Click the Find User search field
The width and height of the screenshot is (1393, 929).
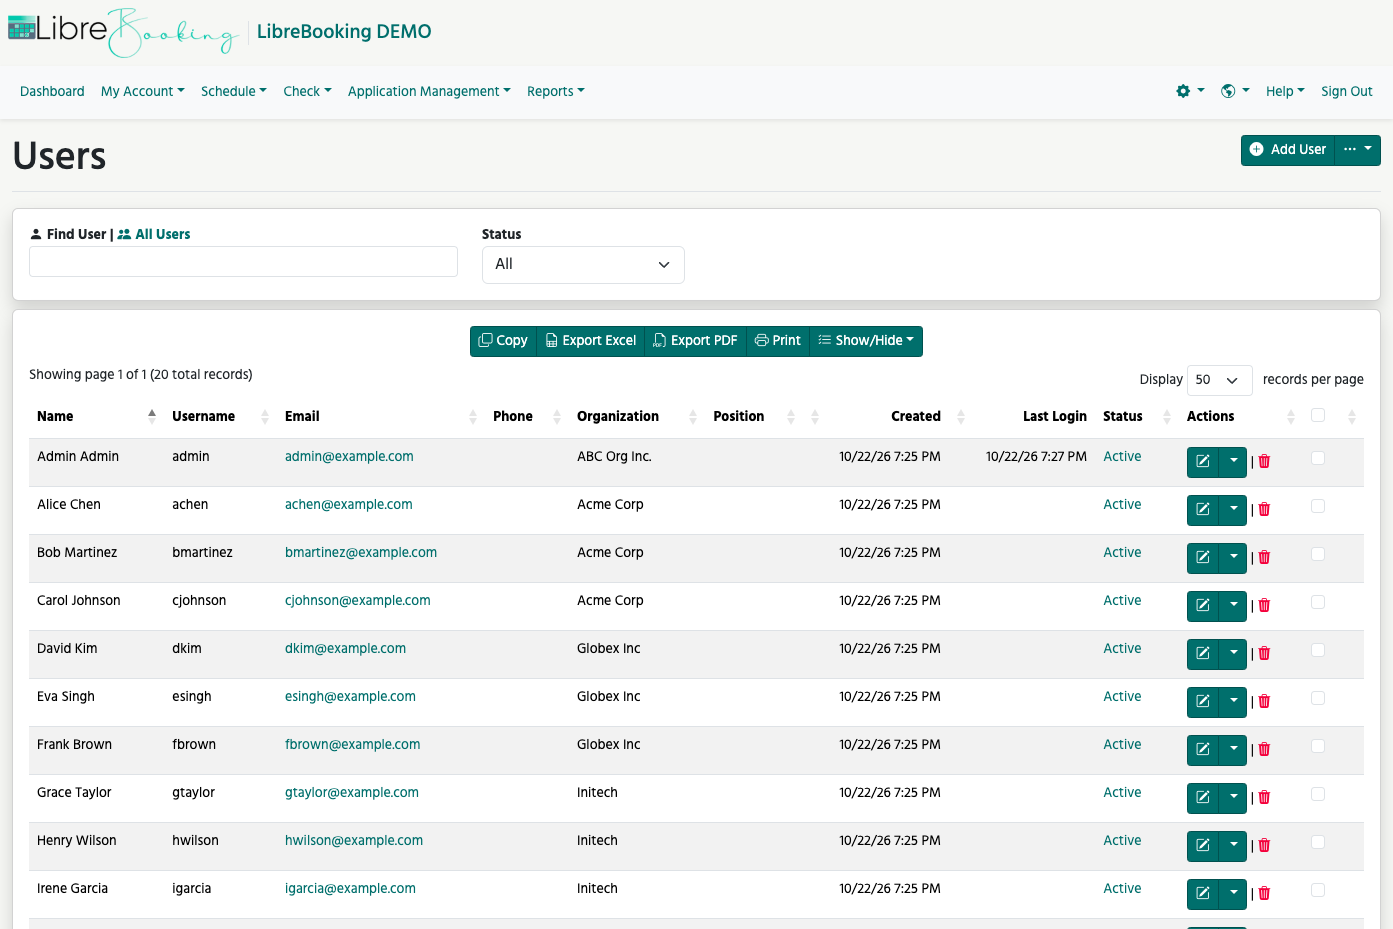243,262
